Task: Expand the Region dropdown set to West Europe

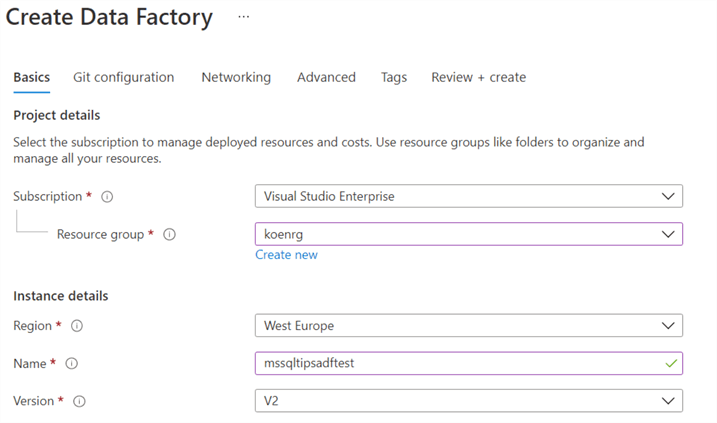Action: coord(468,326)
